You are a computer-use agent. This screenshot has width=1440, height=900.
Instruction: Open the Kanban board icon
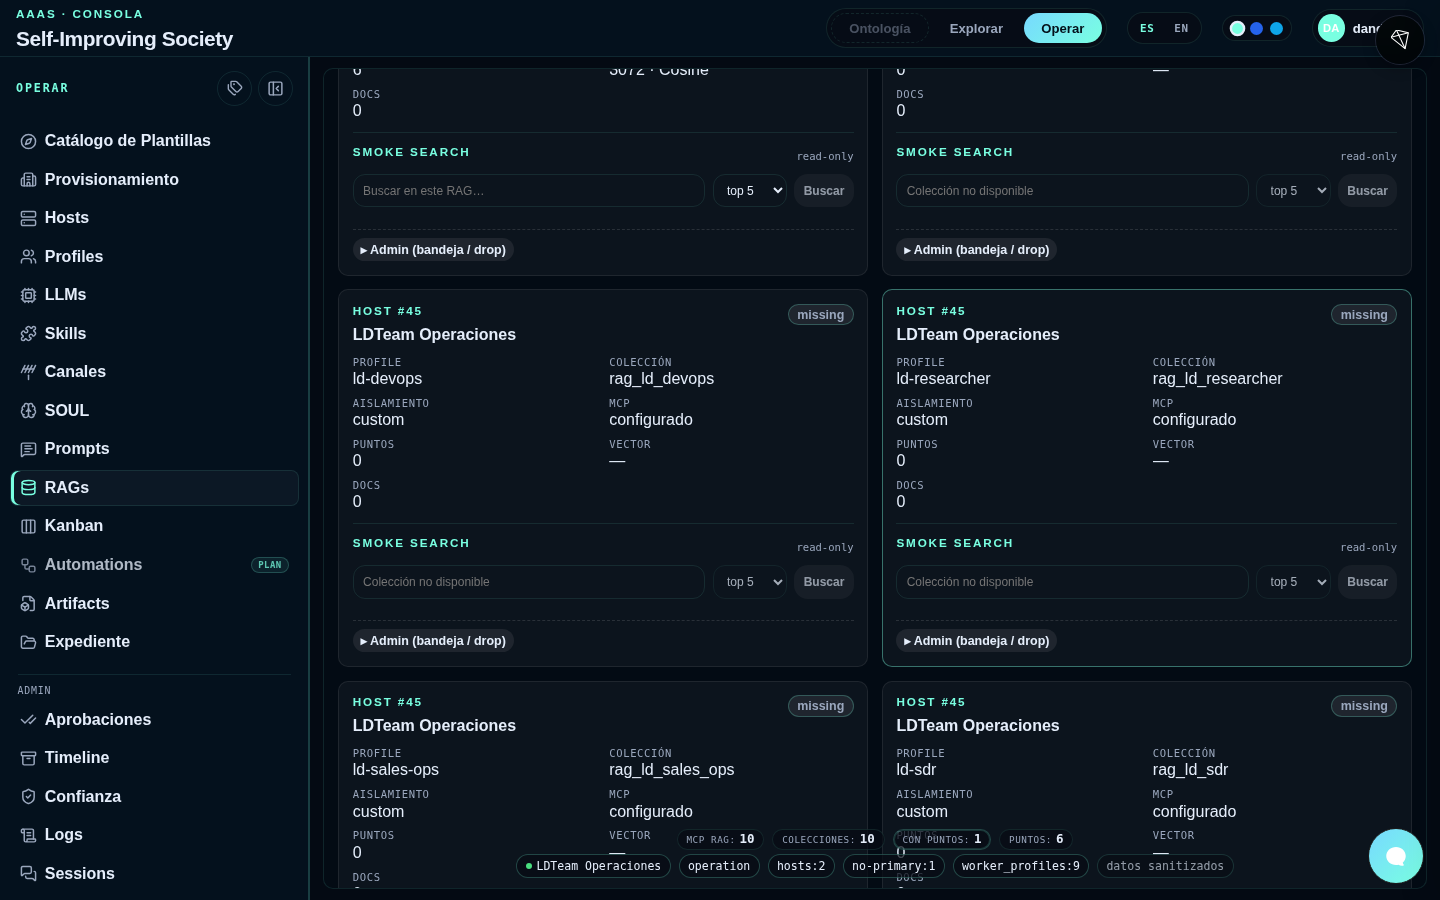29,526
